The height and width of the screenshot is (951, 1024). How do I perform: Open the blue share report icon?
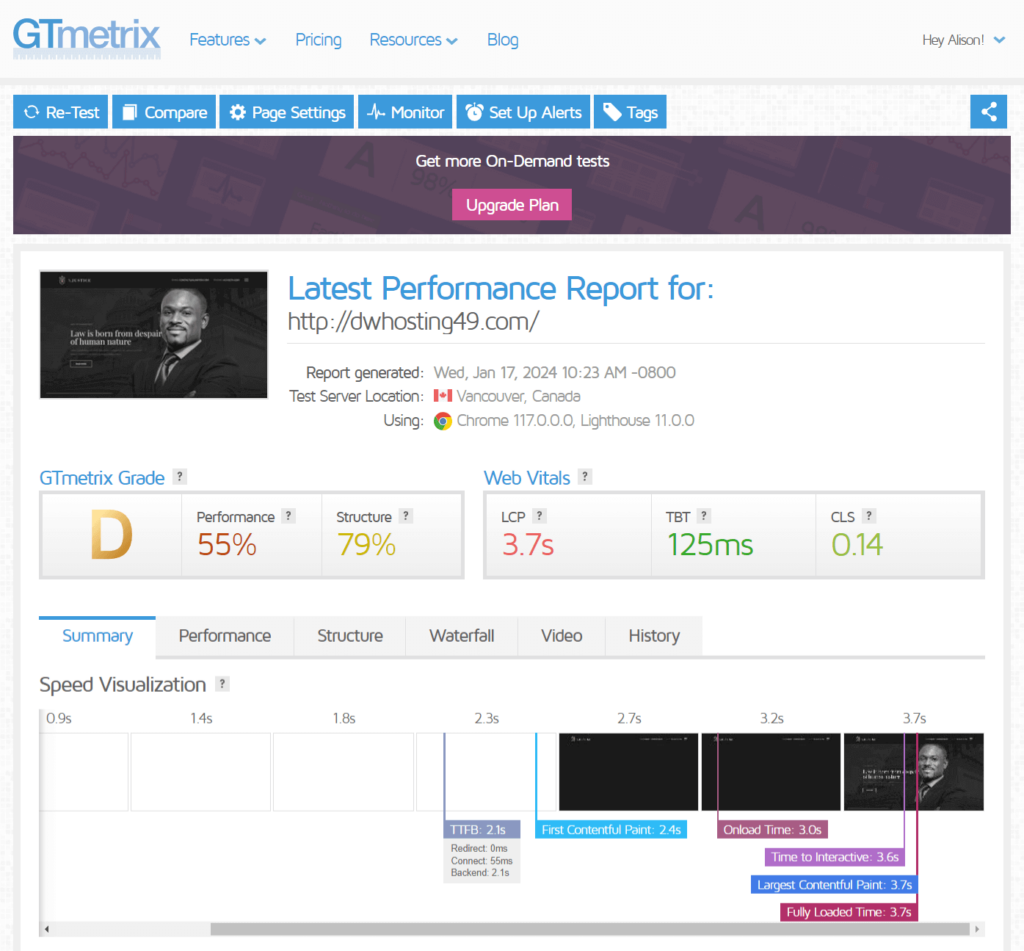[989, 111]
